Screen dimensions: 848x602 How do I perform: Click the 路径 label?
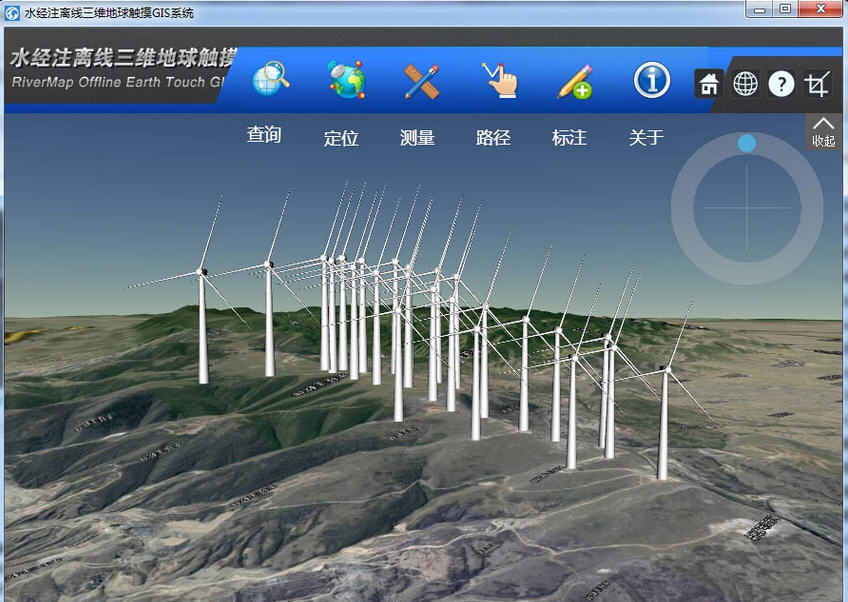click(x=493, y=137)
